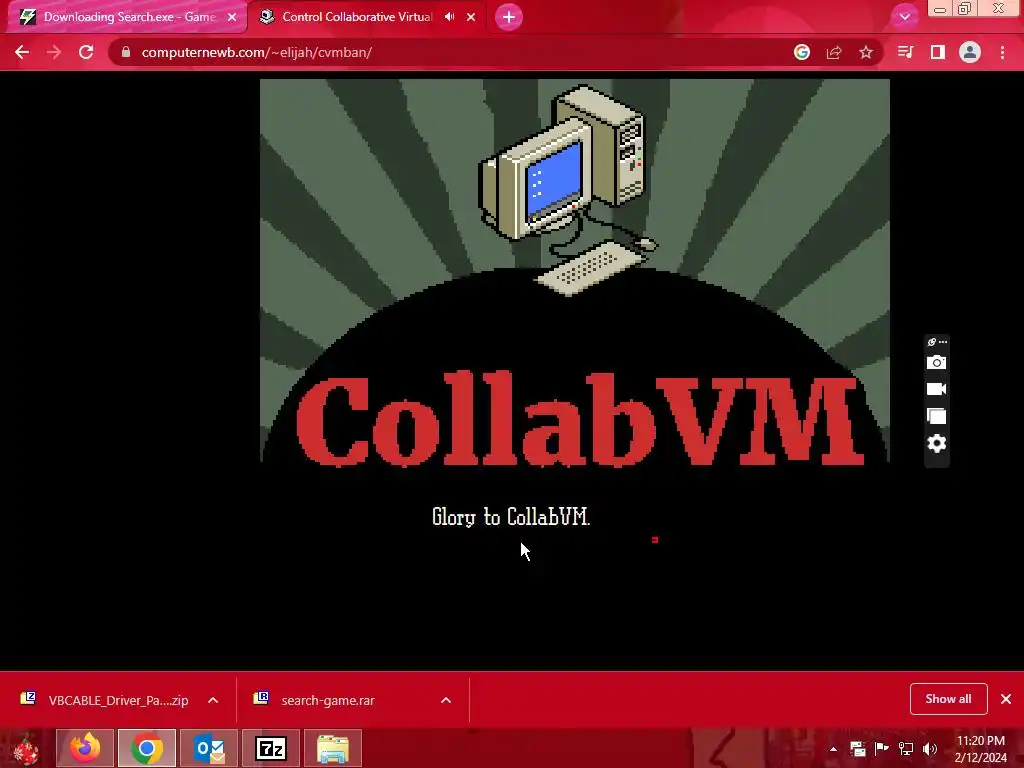Open the tab search dropdown
Viewport: 1024px width, 768px height.
point(904,17)
